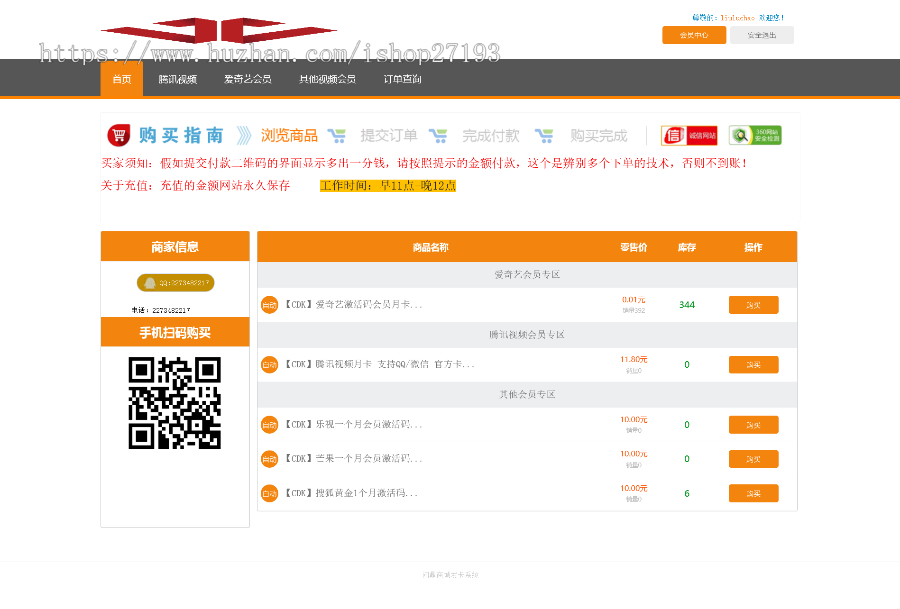This screenshot has width=900, height=609.
Task: Click 自动 badge on 乐视 row
Action: [x=269, y=425]
